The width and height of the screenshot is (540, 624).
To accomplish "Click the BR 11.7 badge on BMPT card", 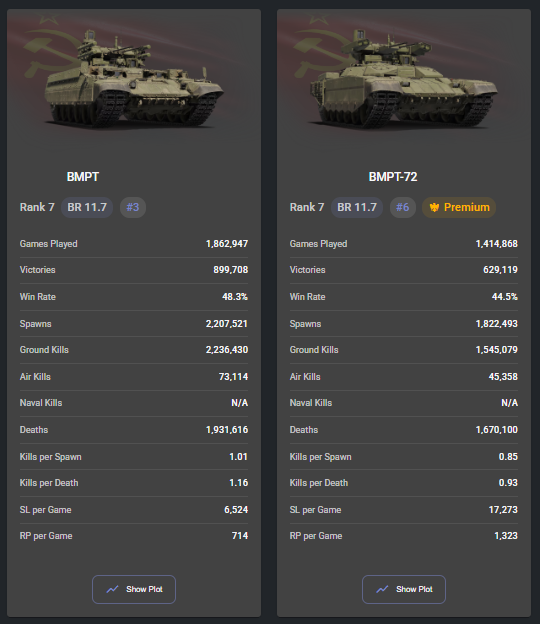I will click(87, 207).
